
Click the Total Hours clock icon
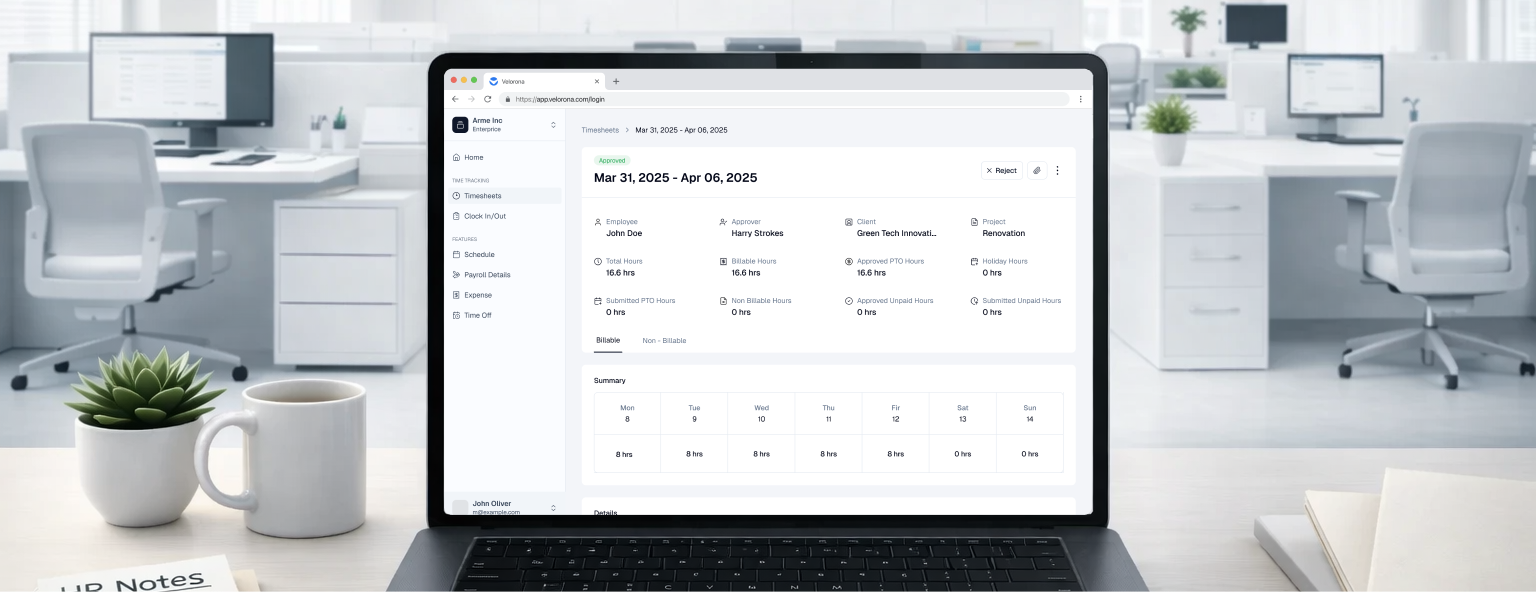598,261
